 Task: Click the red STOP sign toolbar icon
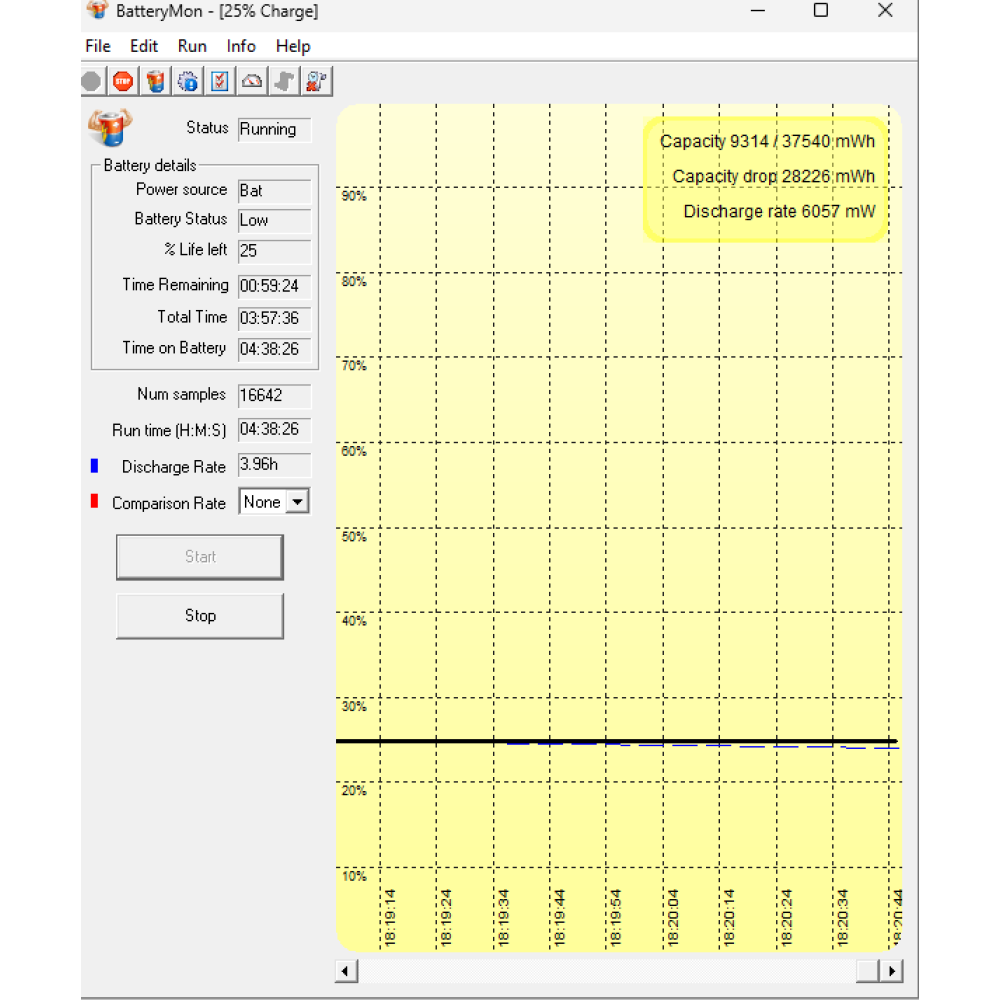pos(123,81)
